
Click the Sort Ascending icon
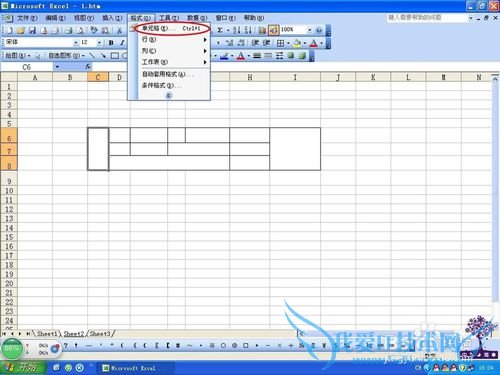(237, 30)
